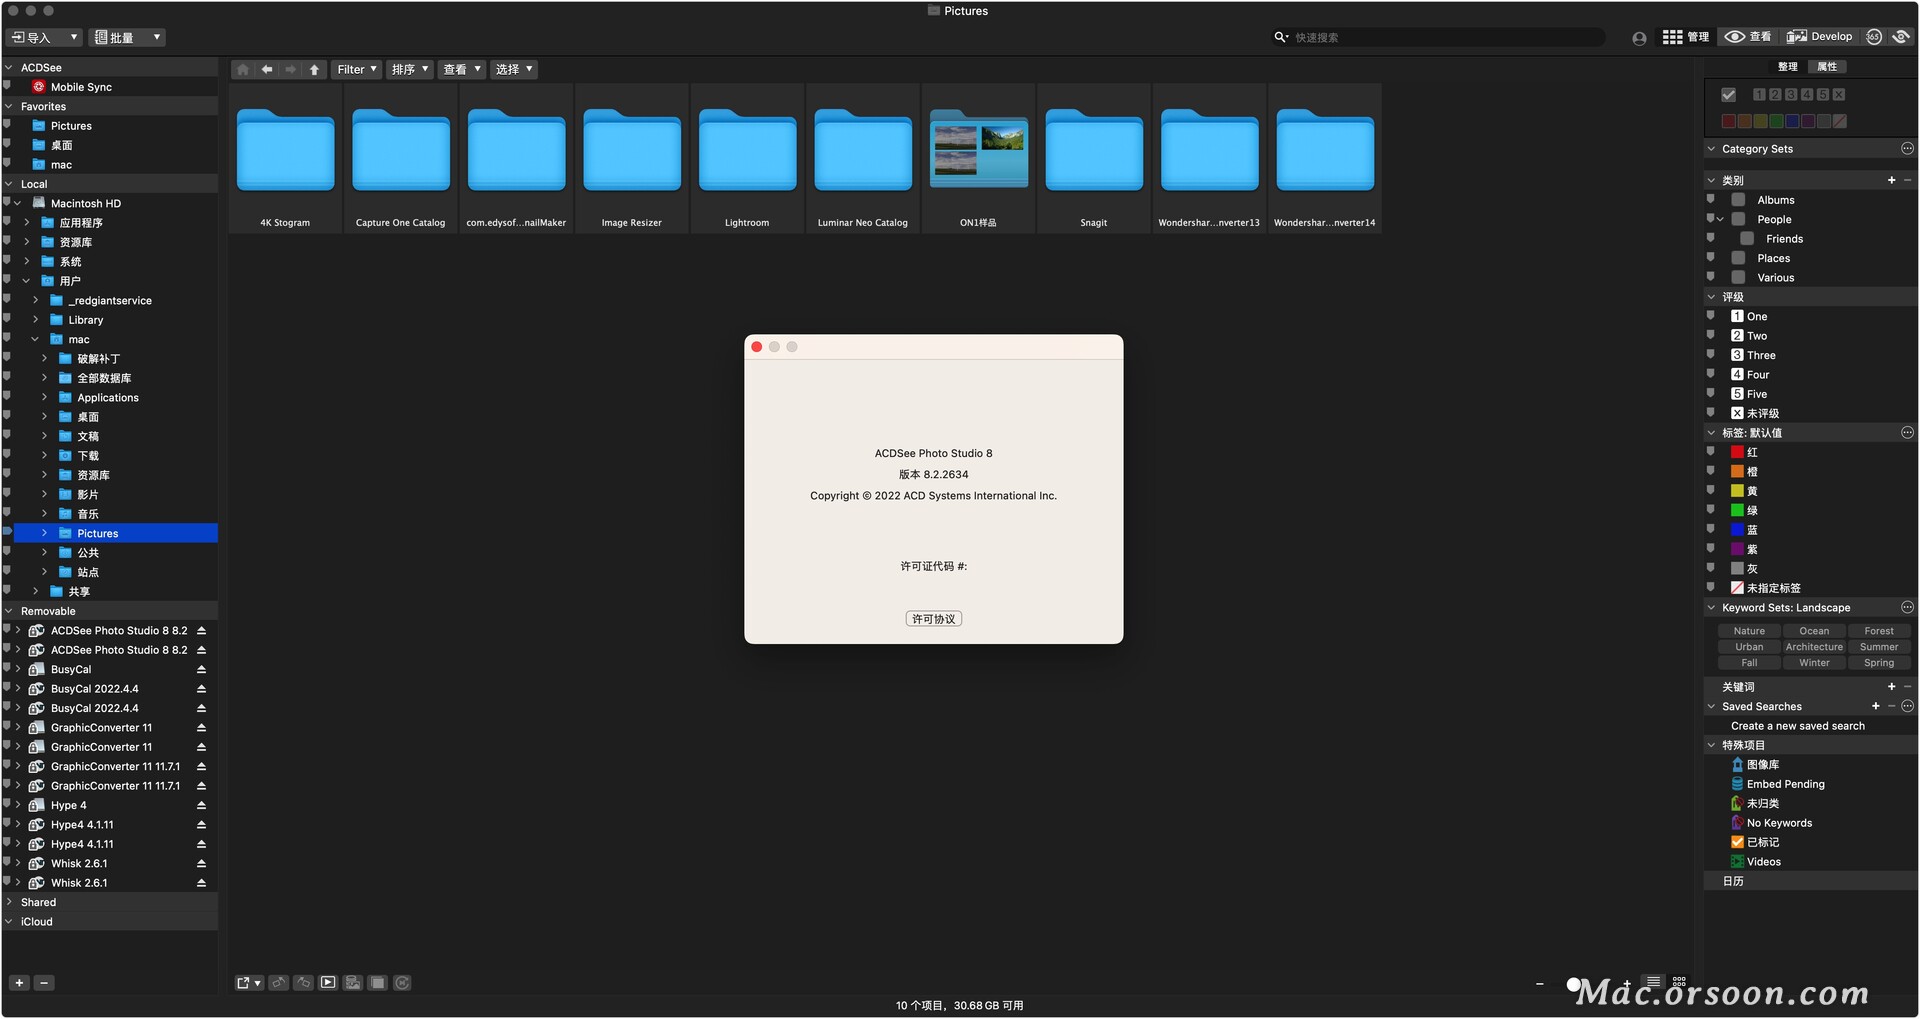Click the Mobile Sync icon

[39, 87]
